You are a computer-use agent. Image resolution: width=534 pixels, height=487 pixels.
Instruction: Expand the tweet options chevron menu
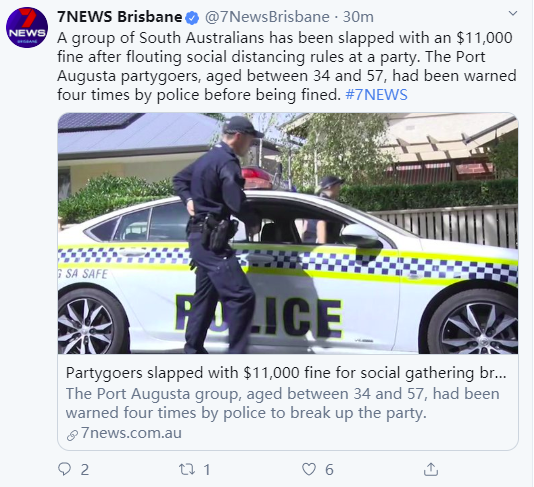coord(513,14)
